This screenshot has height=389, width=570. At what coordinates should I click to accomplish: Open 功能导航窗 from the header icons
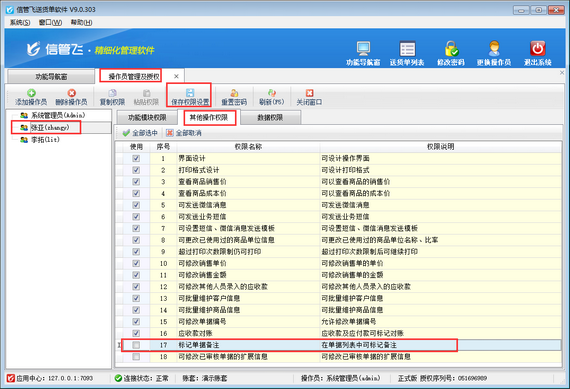363,49
